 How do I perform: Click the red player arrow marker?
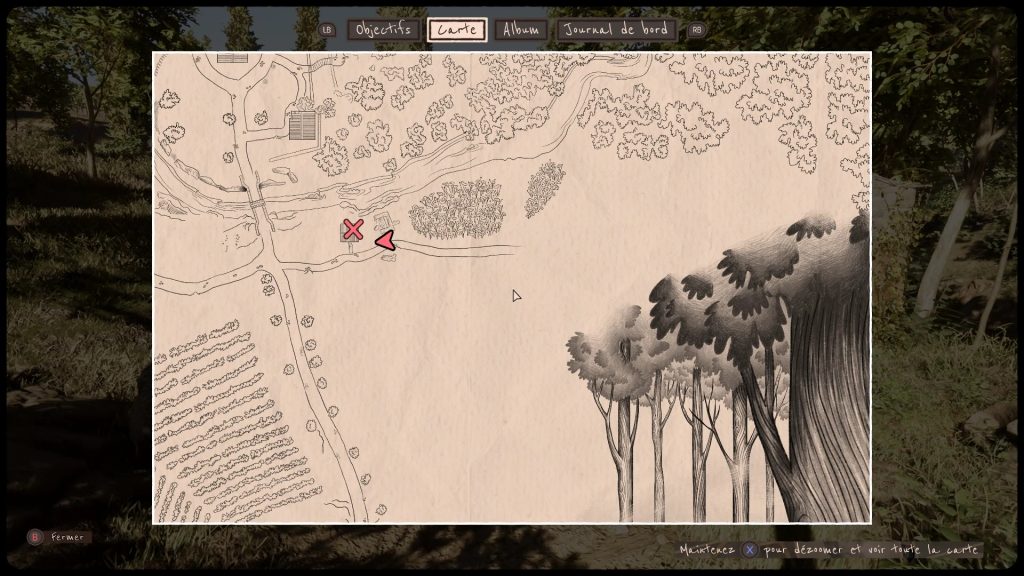click(x=385, y=241)
